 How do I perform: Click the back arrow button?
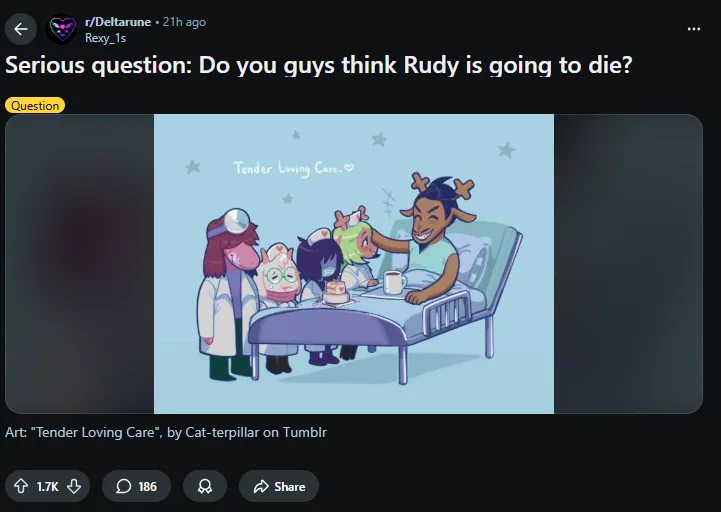tap(21, 29)
